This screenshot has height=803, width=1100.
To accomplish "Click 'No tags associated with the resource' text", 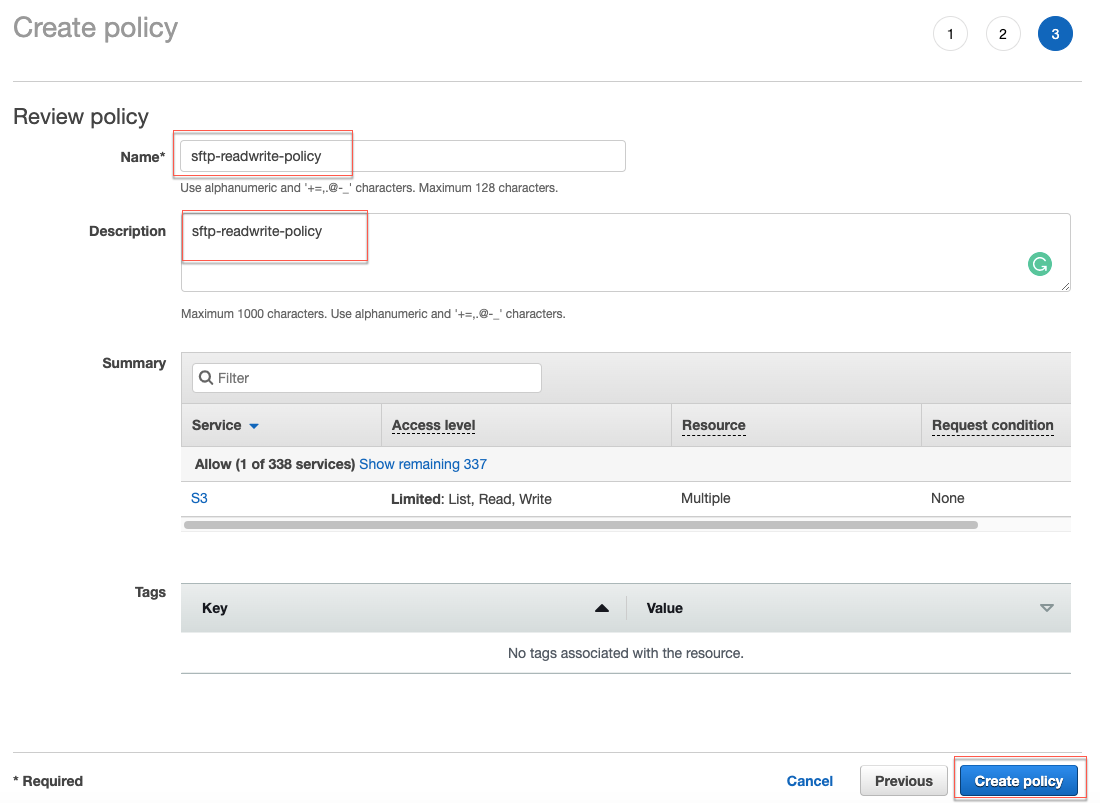I will point(625,653).
